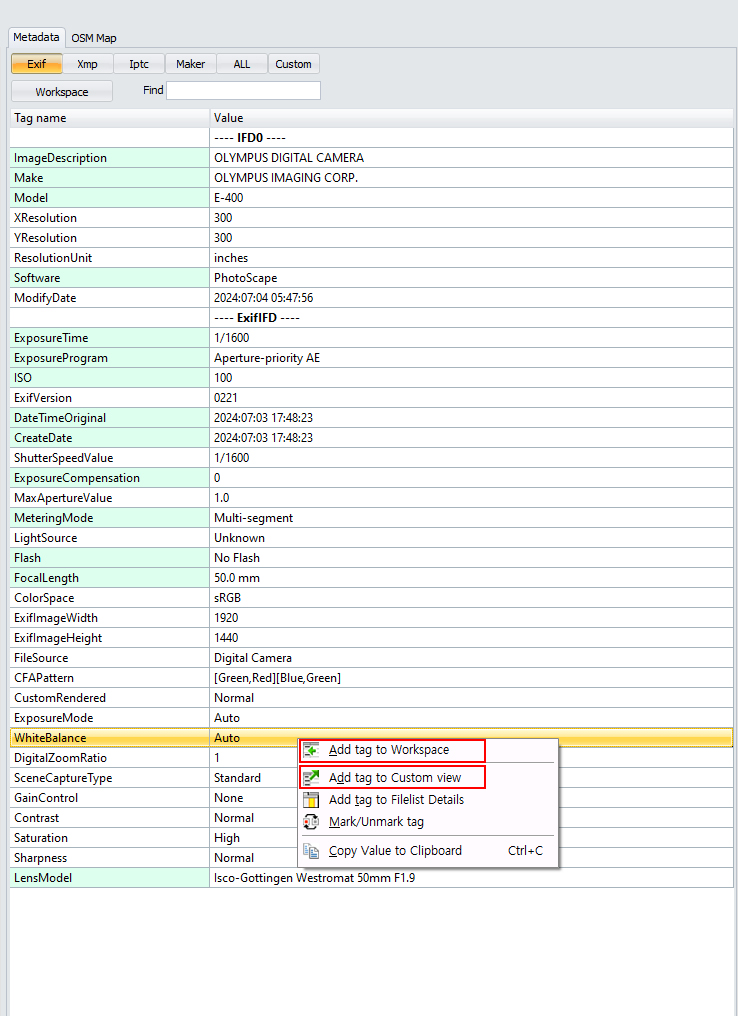Click the Mark/Unmark tag icon
Screen dimensions: 738x1016
coord(311,822)
